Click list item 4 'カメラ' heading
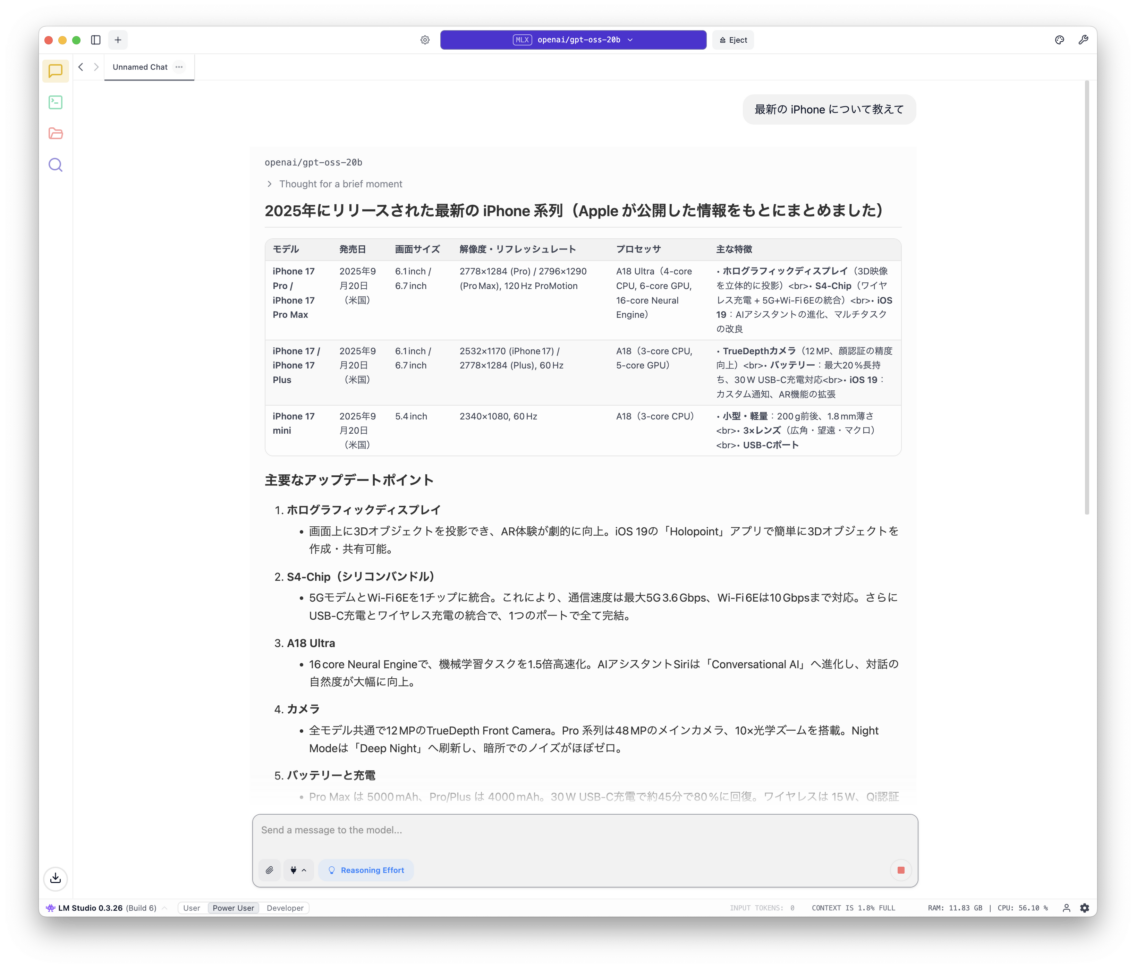 303,709
